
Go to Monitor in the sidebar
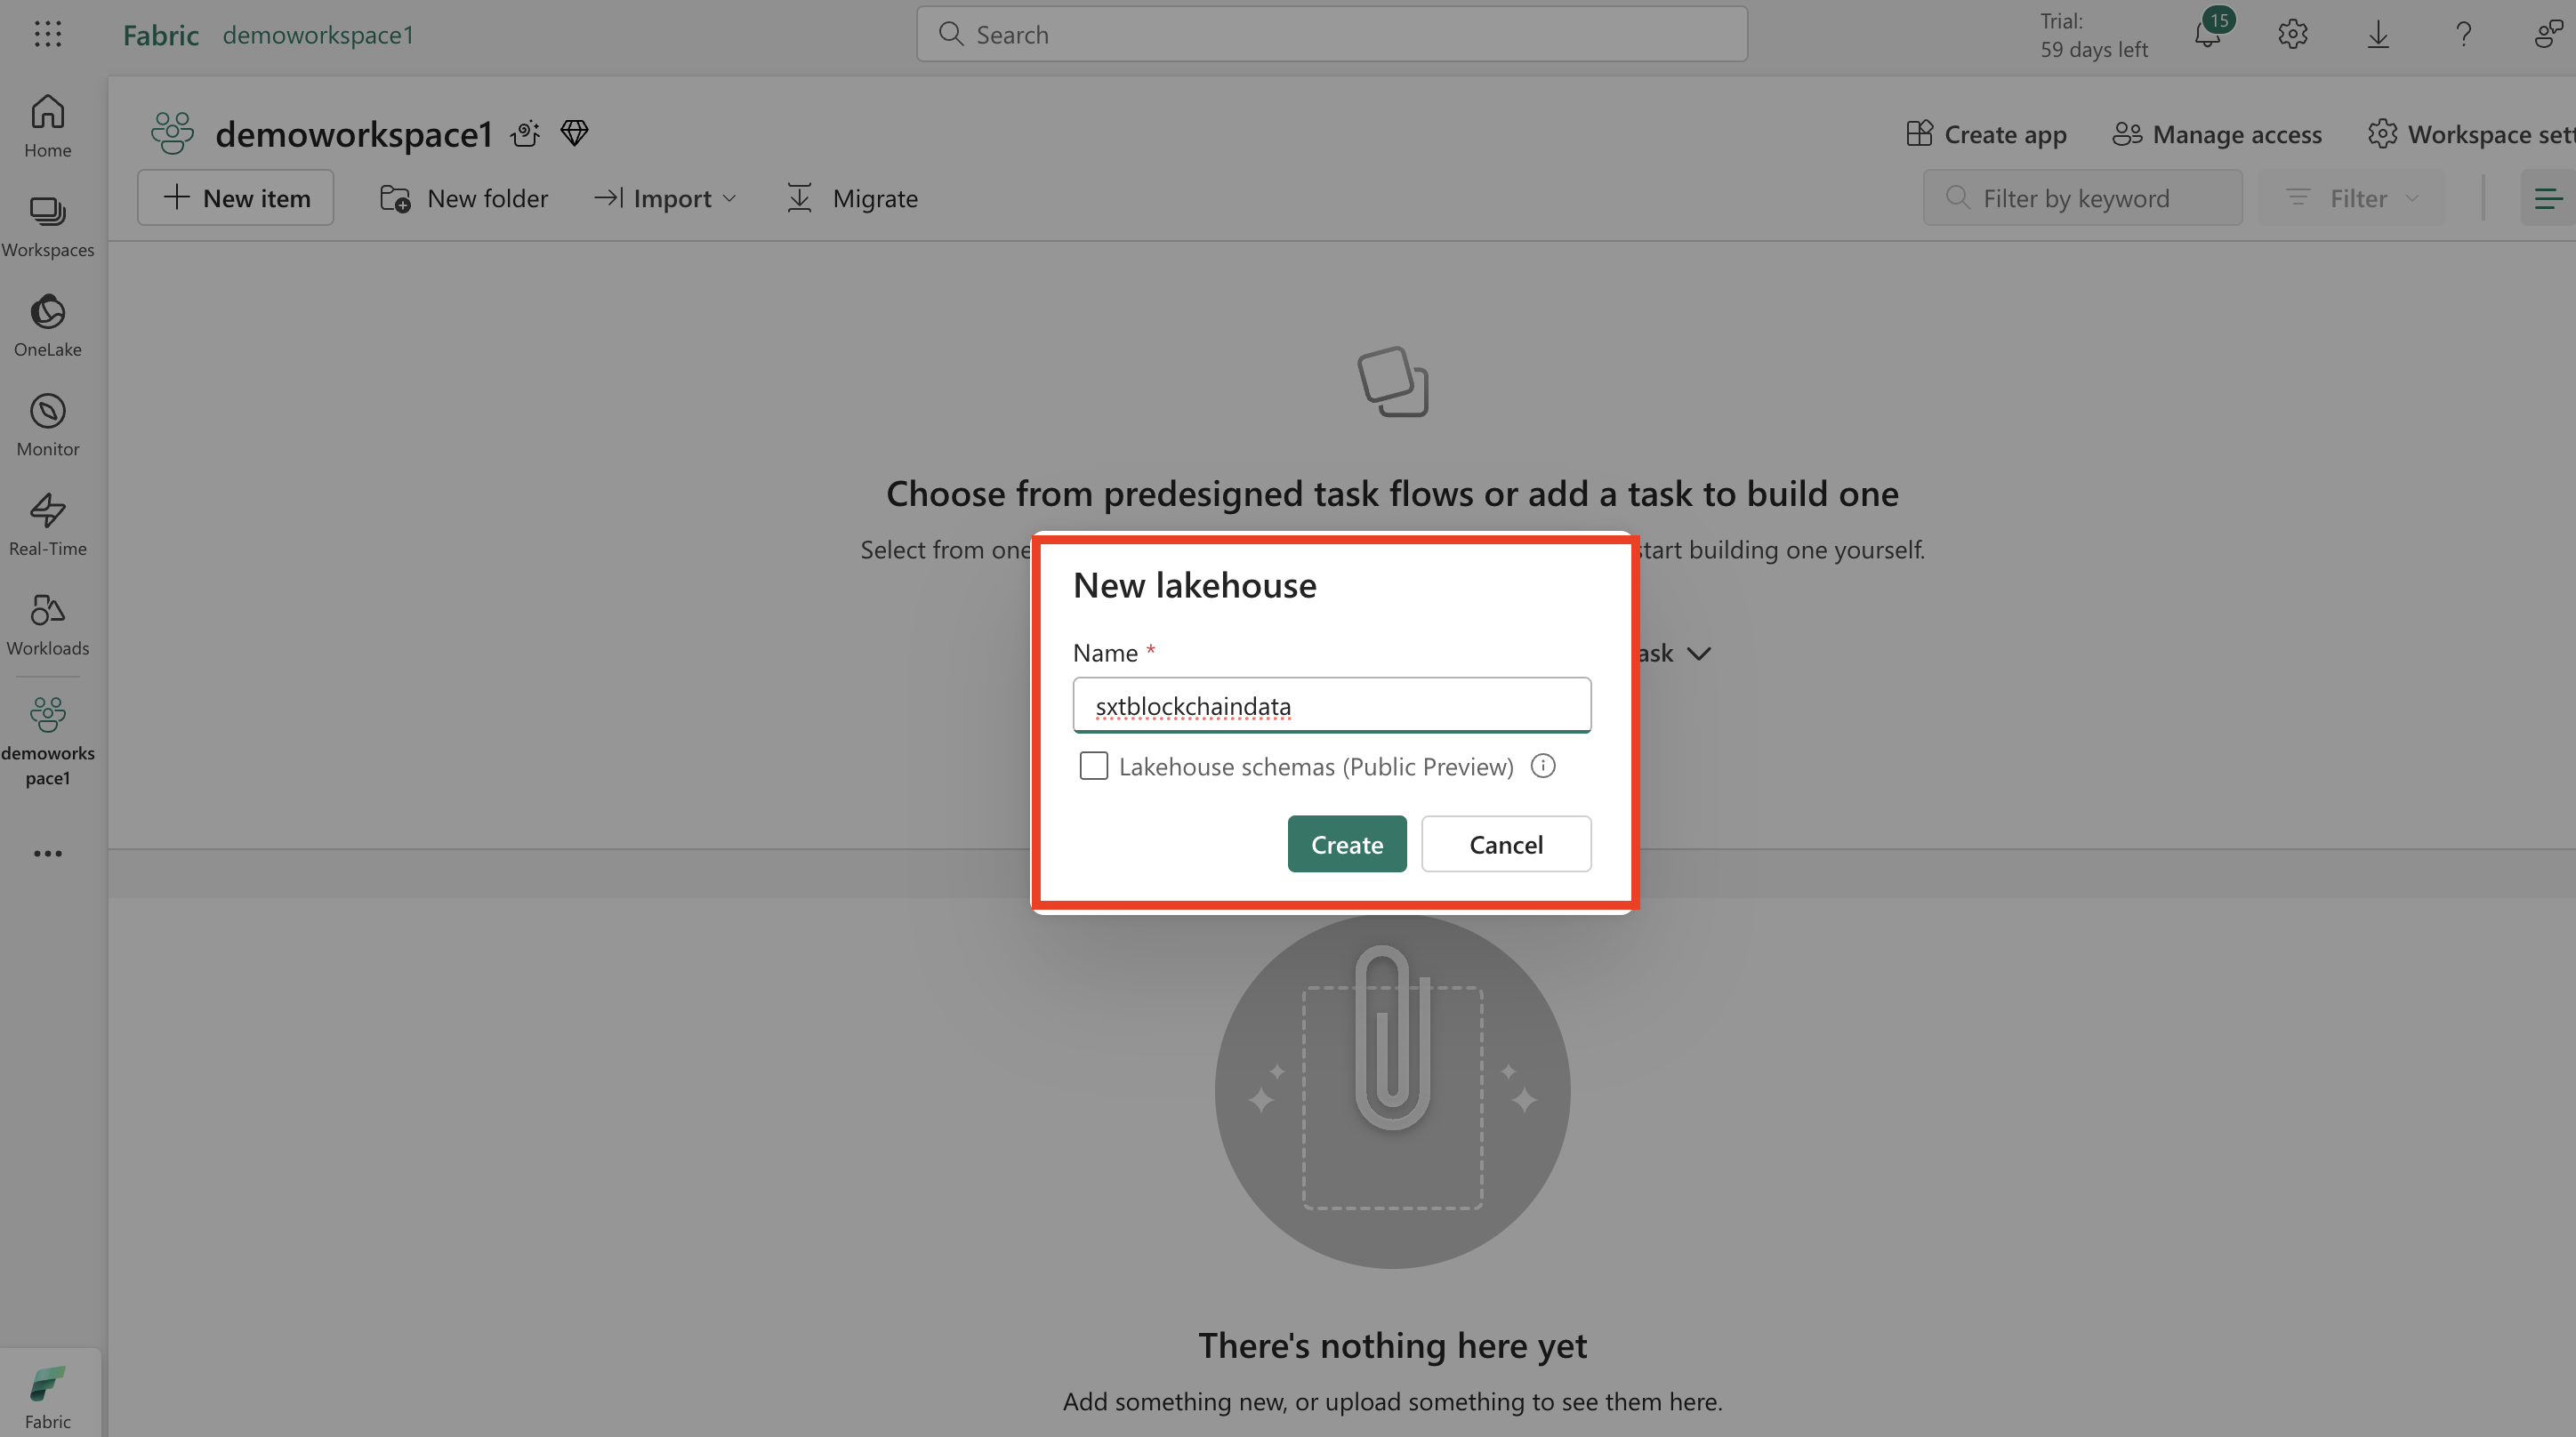coord(47,424)
